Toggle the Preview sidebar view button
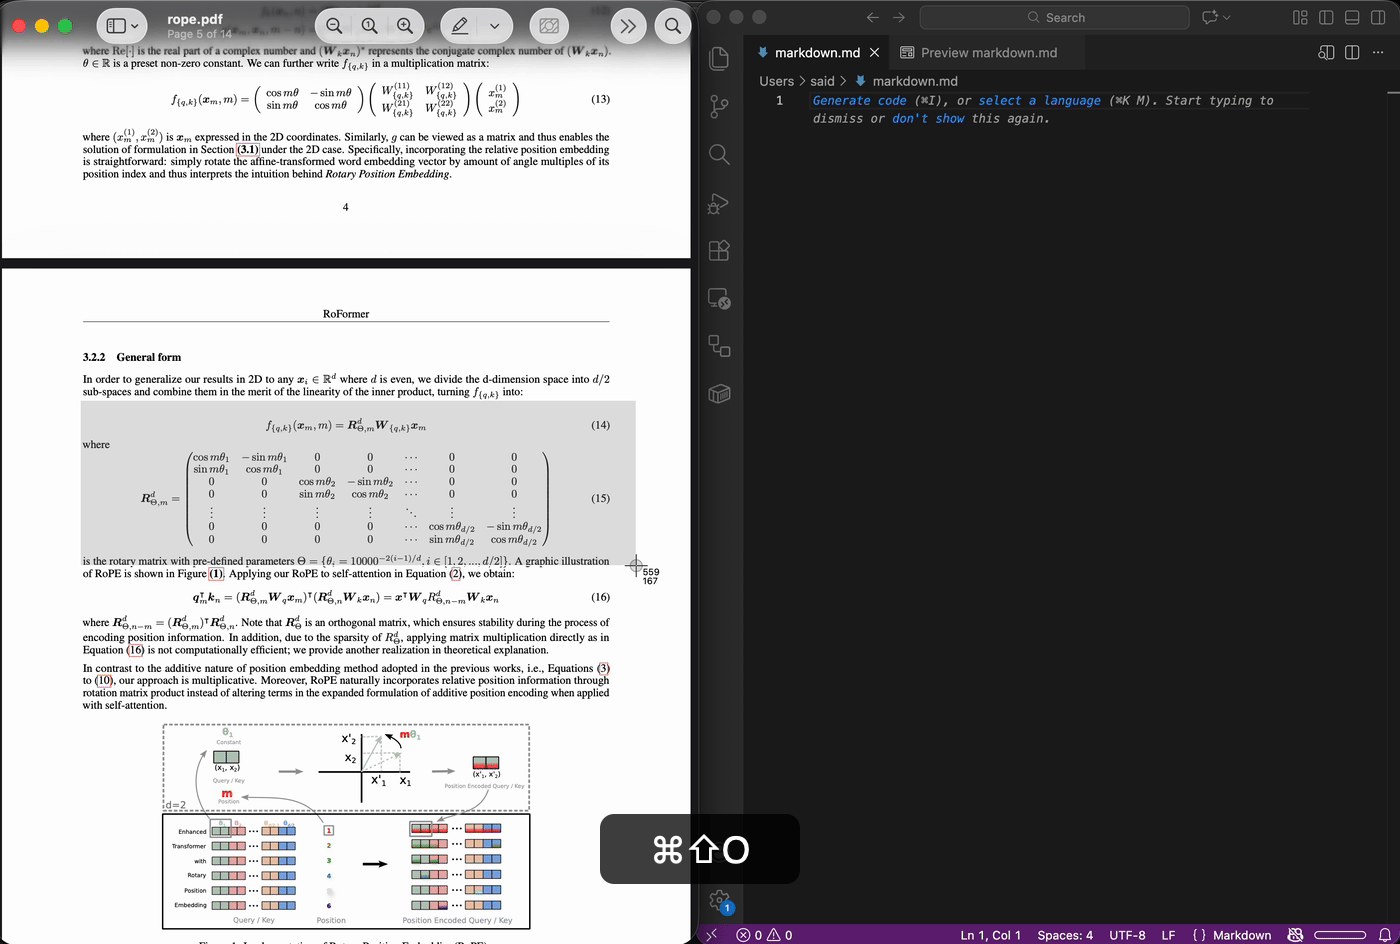This screenshot has height=944, width=1400. coord(115,26)
